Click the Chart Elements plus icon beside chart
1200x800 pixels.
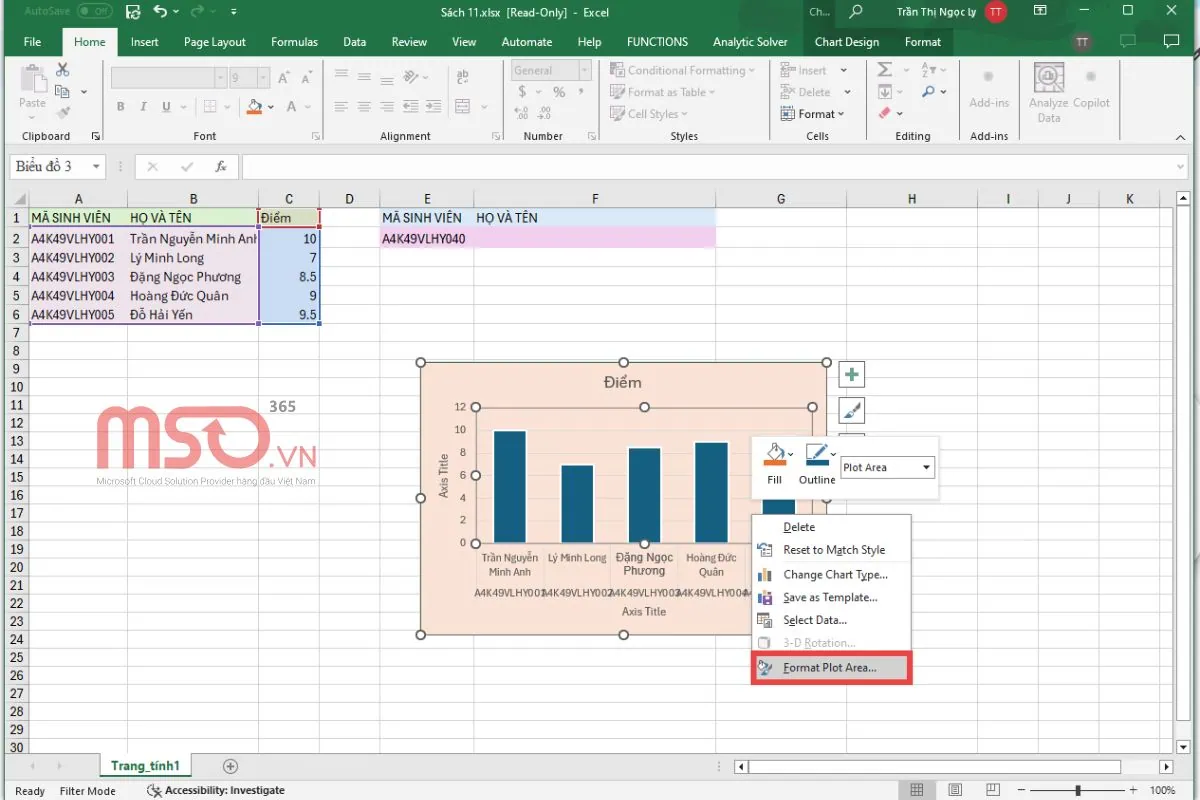(851, 374)
